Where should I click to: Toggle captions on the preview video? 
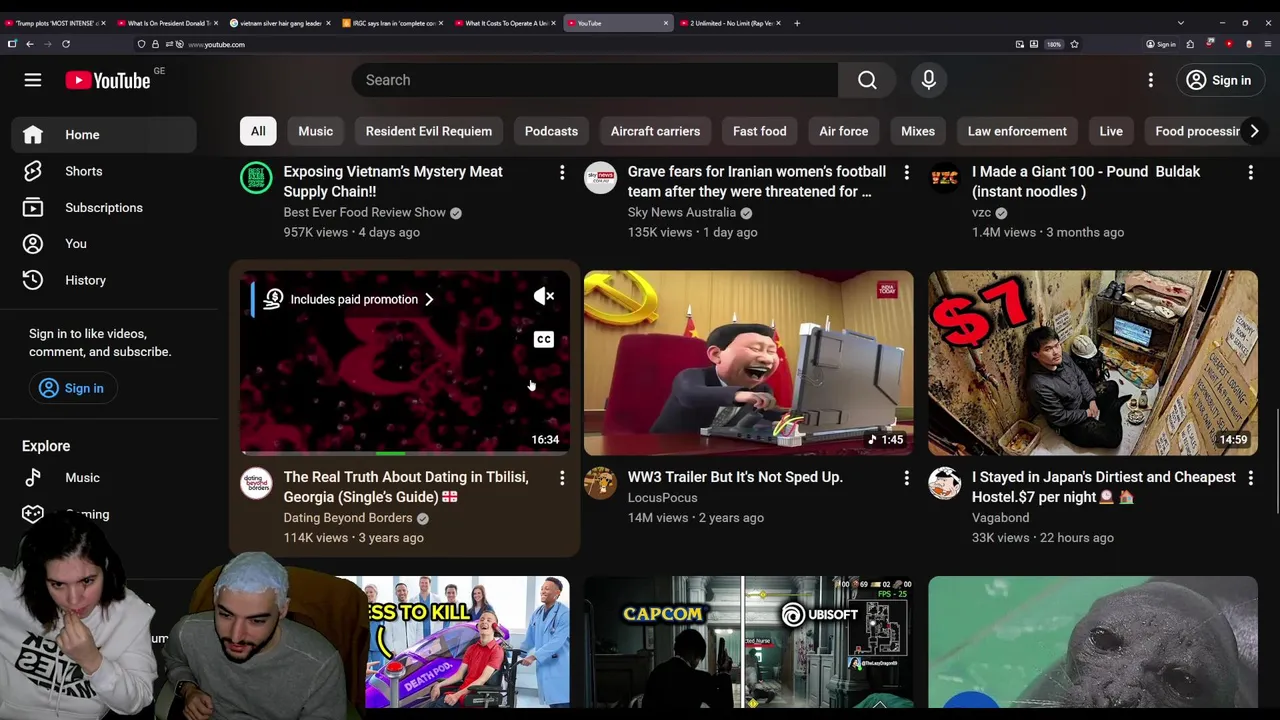pyautogui.click(x=544, y=340)
